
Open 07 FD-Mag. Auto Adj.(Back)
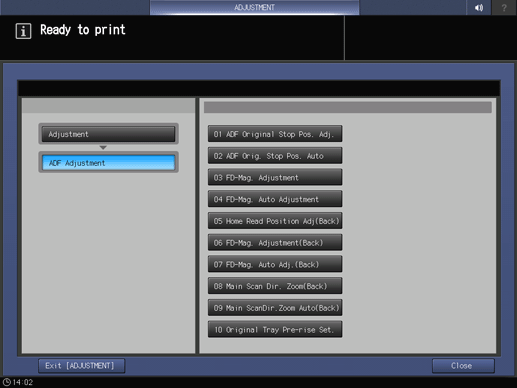pyautogui.click(x=275, y=264)
